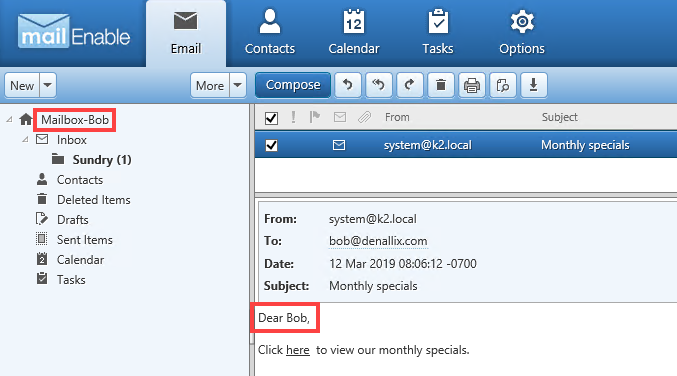Toggle the select-all checkbox in header
The image size is (677, 376).
(271, 118)
